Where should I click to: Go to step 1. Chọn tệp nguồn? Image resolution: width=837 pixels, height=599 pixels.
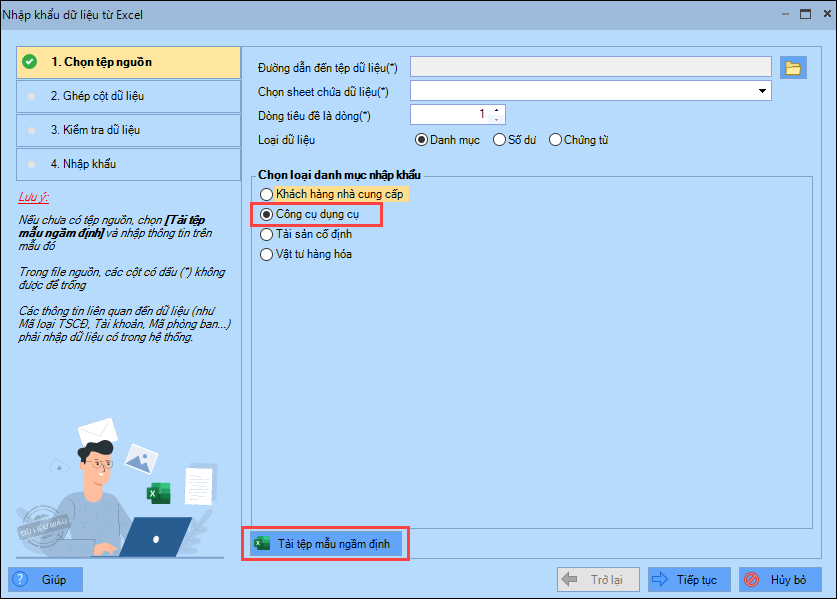click(129, 62)
